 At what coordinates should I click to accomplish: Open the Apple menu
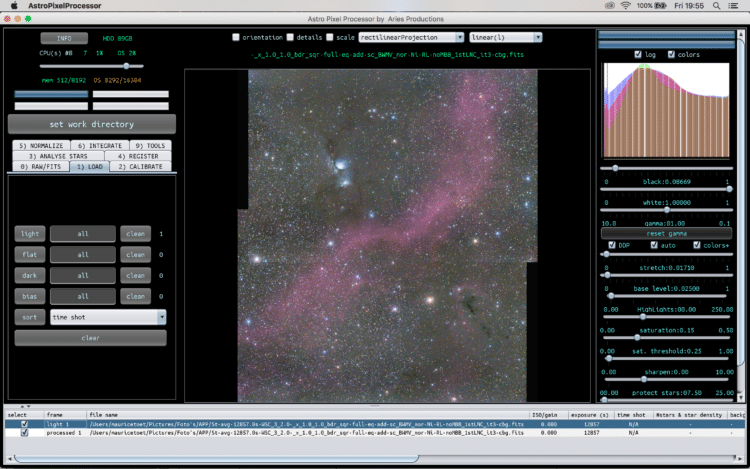click(x=14, y=6)
